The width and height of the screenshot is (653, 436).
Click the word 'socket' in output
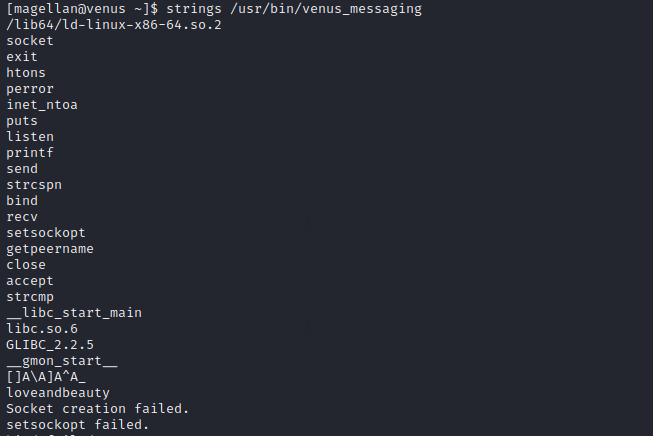coord(30,41)
